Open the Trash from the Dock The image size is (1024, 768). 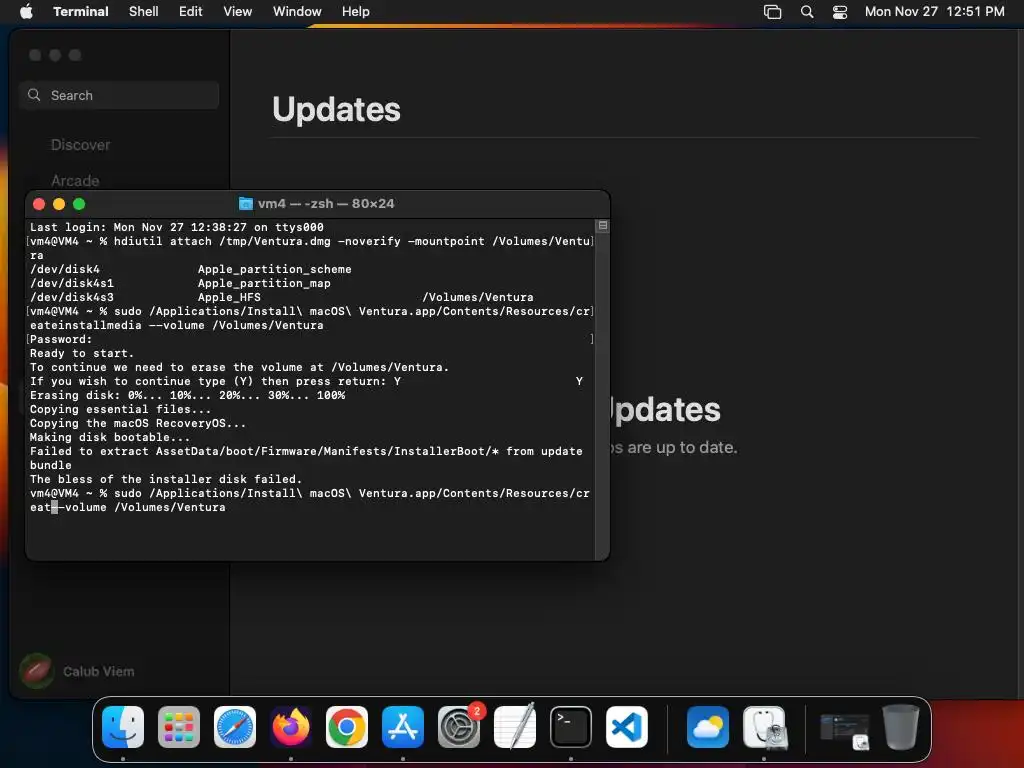coord(901,726)
